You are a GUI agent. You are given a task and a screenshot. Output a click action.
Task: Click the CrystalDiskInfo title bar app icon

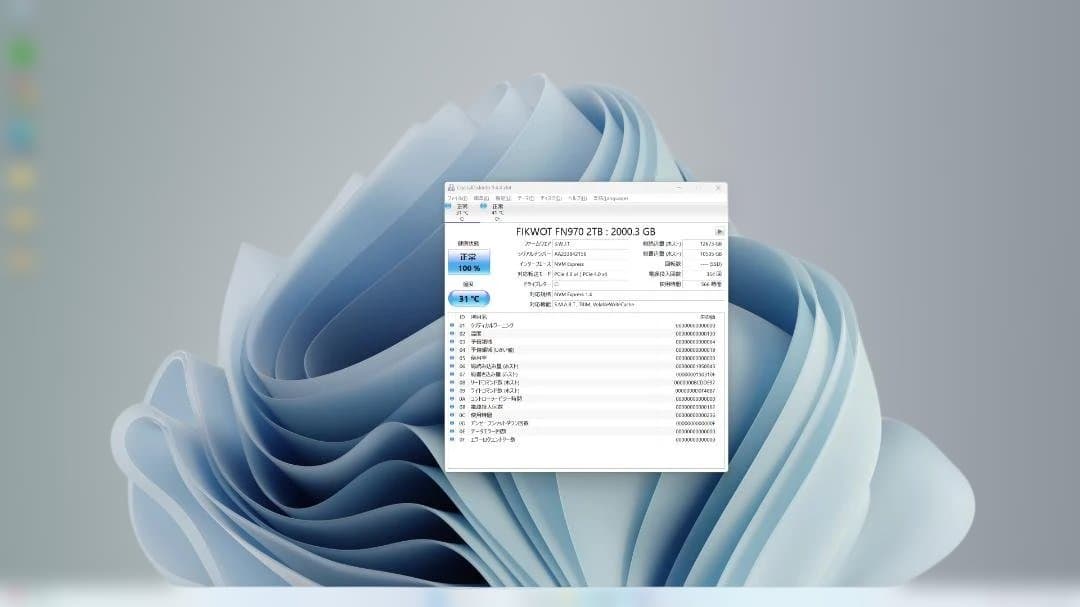pos(451,188)
